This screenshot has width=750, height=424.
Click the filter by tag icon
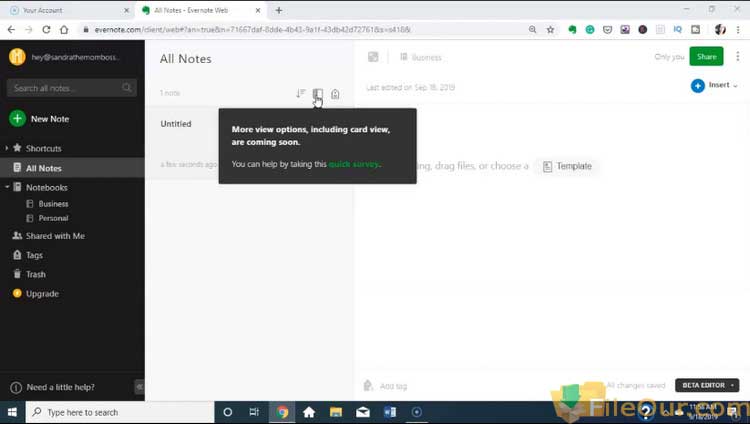pos(335,94)
